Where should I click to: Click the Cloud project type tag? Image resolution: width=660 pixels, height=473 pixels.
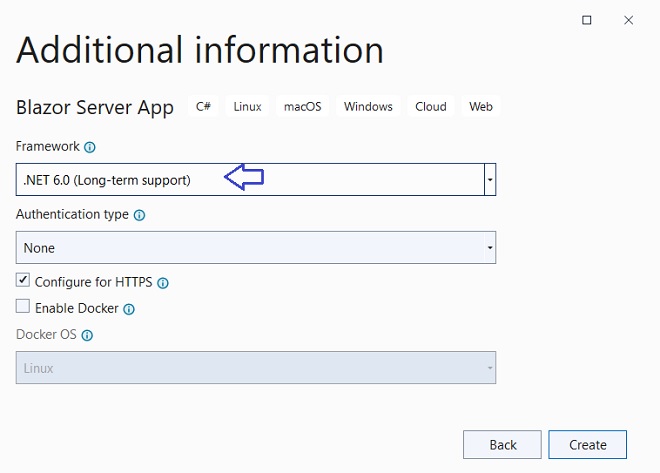point(431,106)
